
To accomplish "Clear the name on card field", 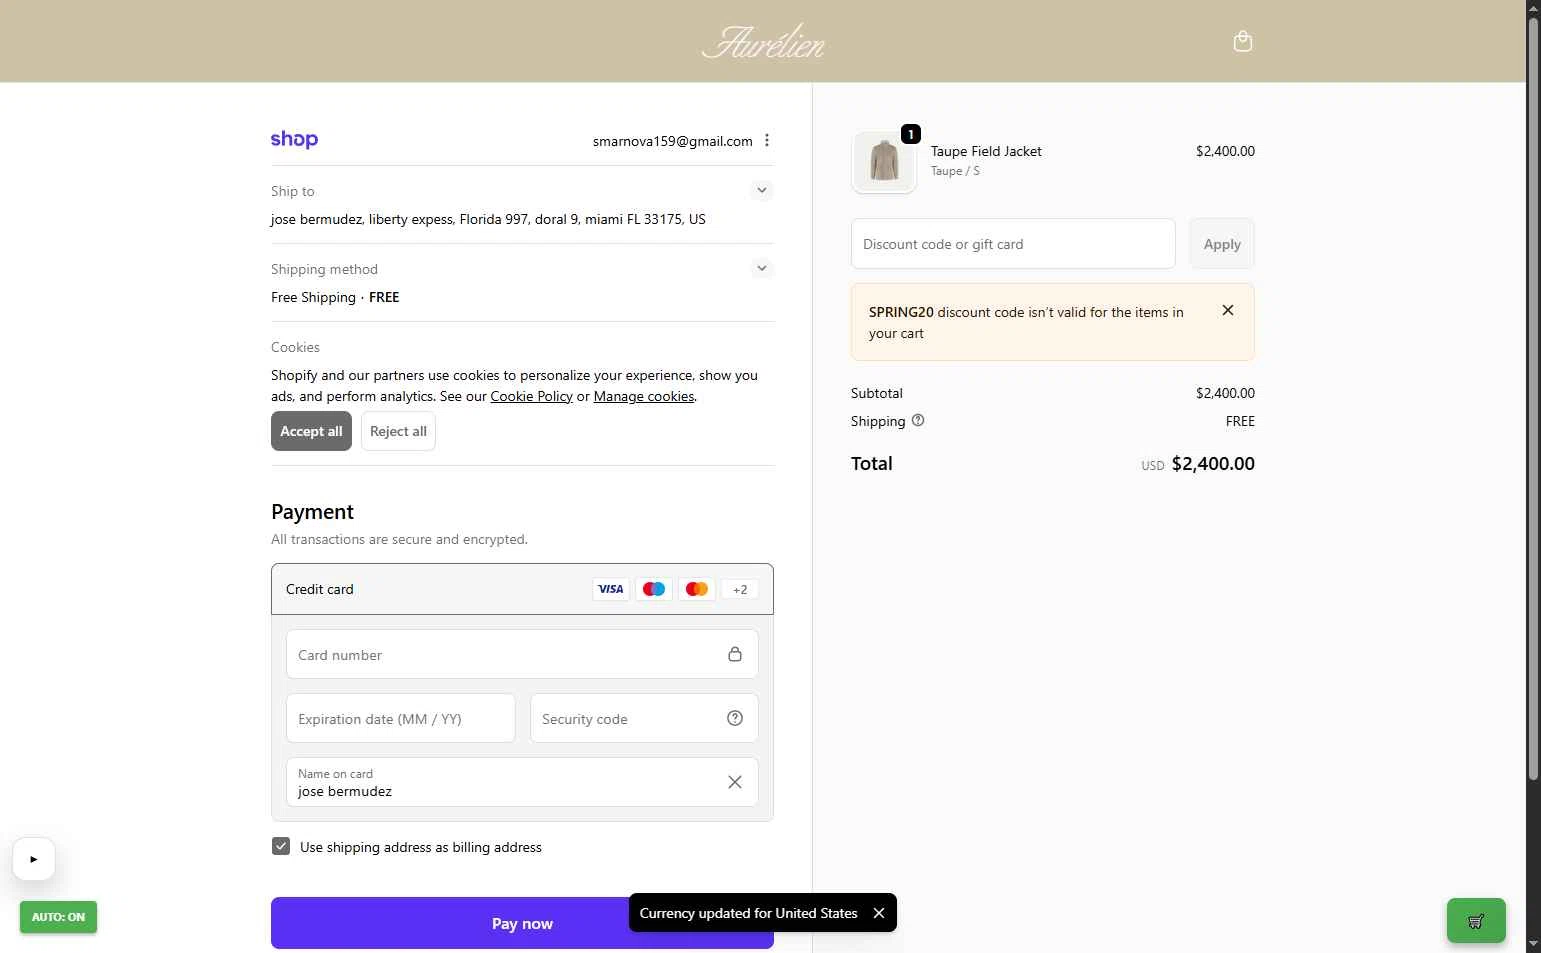I will pos(735,782).
